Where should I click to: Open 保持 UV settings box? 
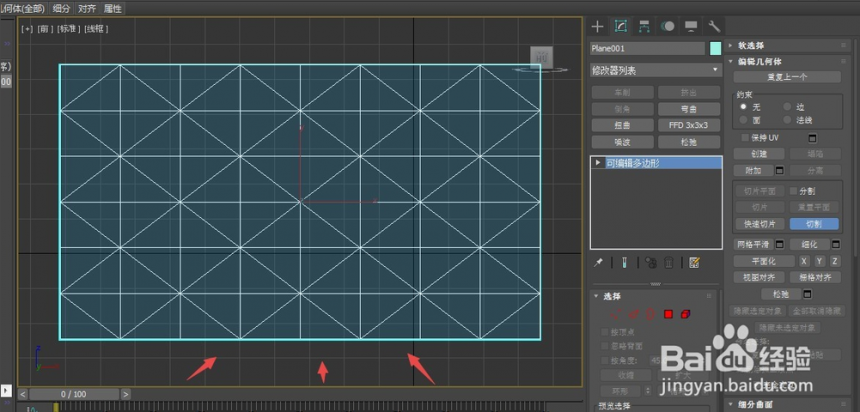pyautogui.click(x=813, y=138)
